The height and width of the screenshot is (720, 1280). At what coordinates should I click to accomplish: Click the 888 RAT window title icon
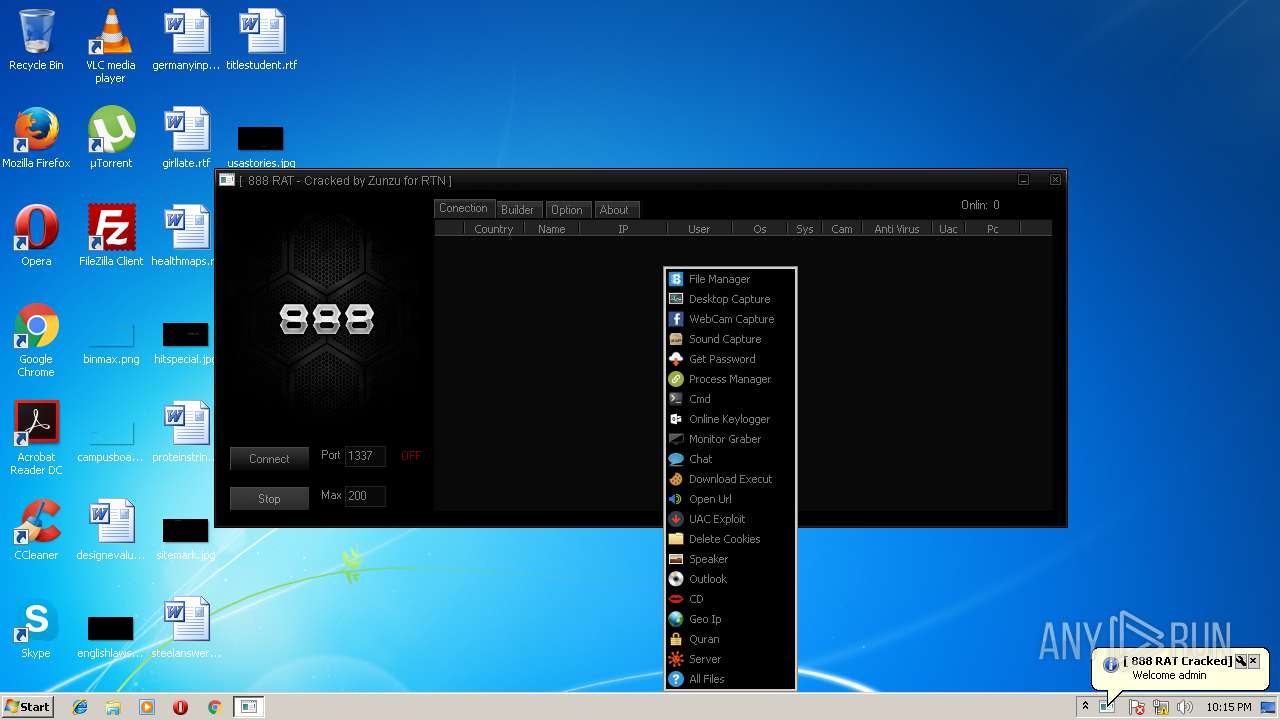[227, 180]
